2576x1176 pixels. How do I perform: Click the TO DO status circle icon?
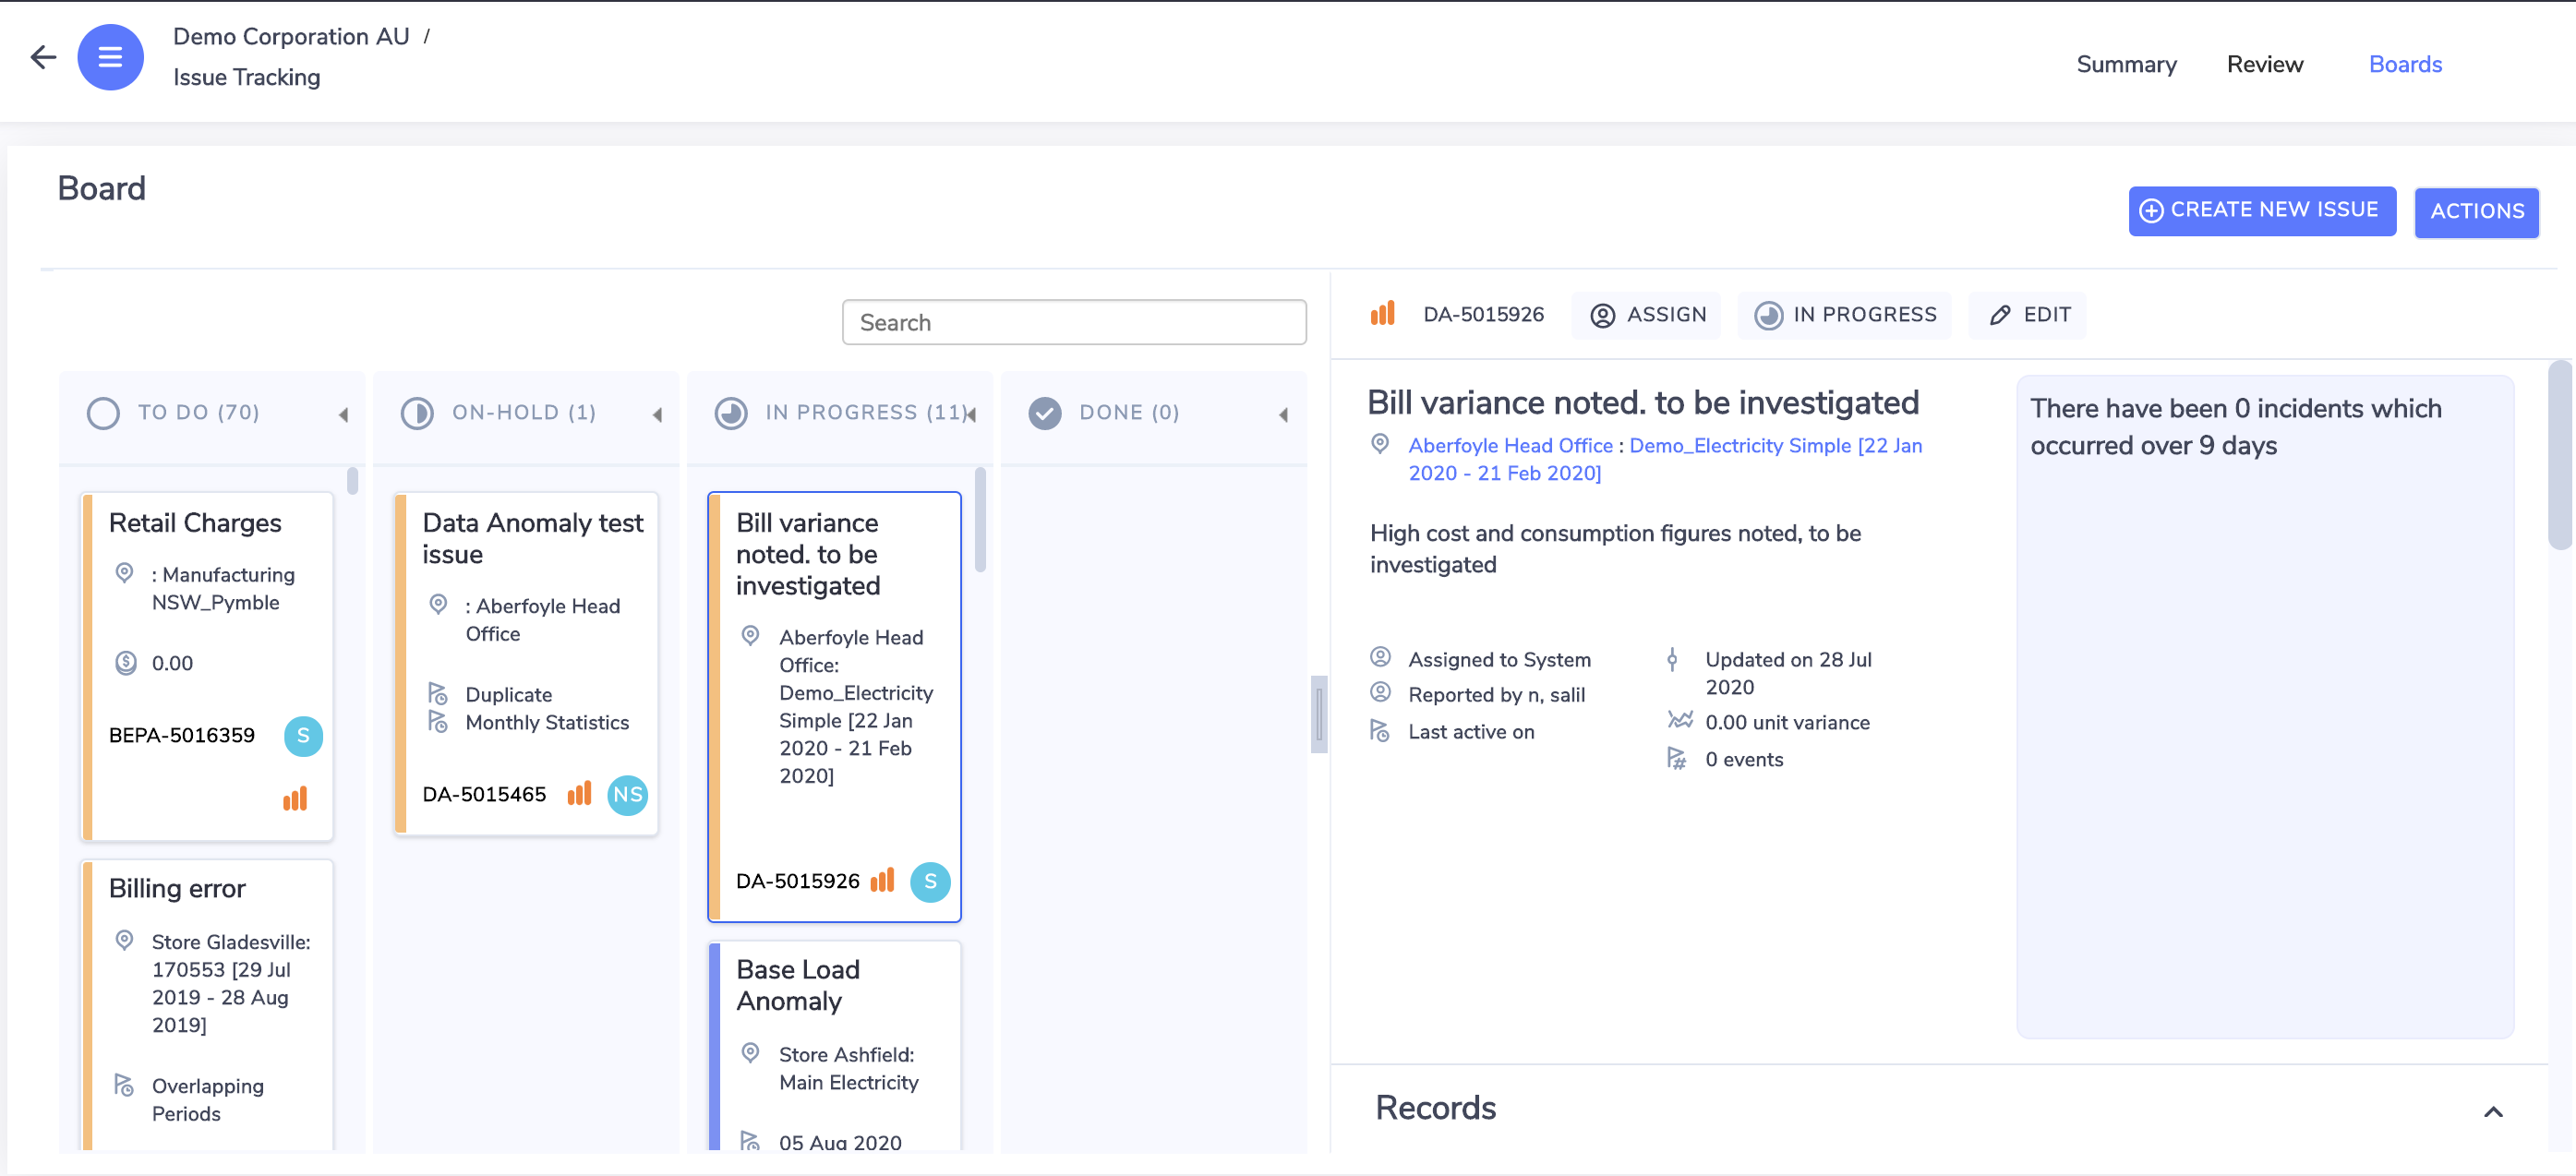pyautogui.click(x=103, y=413)
